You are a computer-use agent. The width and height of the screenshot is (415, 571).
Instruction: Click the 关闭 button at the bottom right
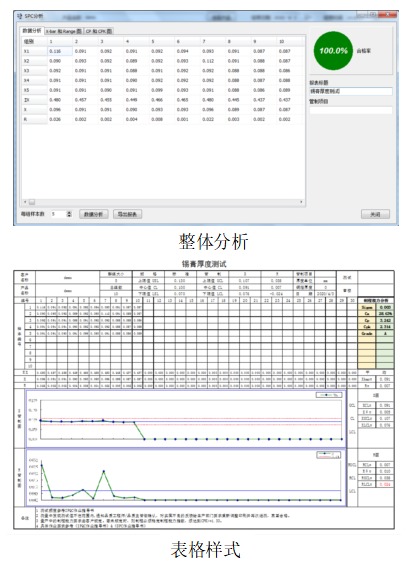pos(375,214)
